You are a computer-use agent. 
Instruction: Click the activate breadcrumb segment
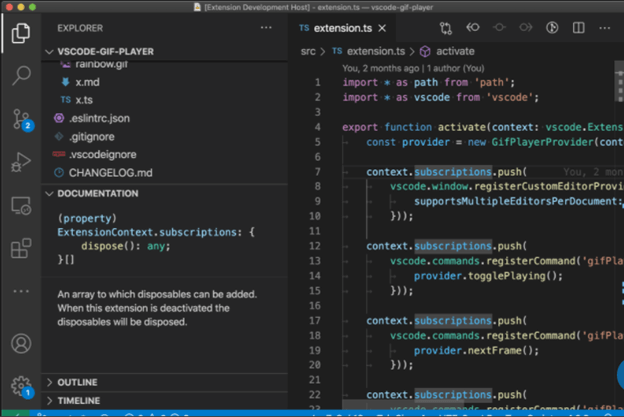(x=448, y=51)
